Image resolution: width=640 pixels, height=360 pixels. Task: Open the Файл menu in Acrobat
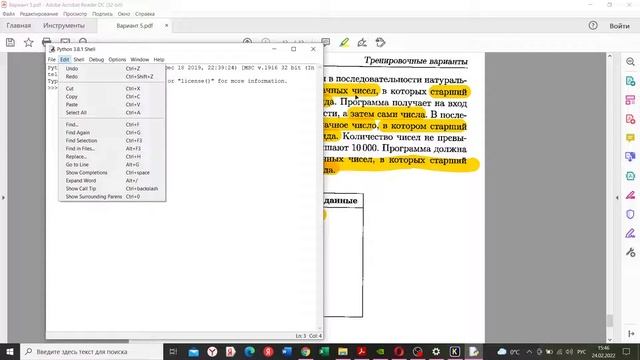pos(9,14)
